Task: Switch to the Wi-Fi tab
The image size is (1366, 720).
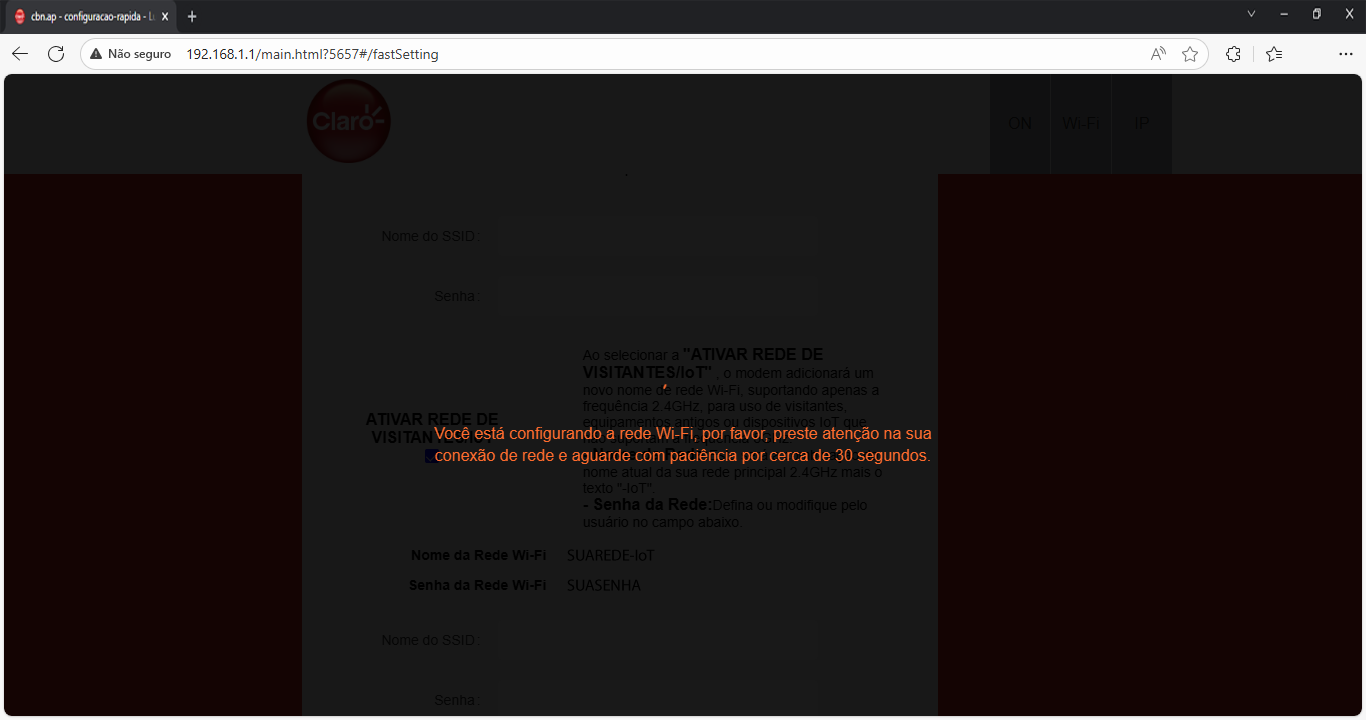Action: [x=1080, y=124]
